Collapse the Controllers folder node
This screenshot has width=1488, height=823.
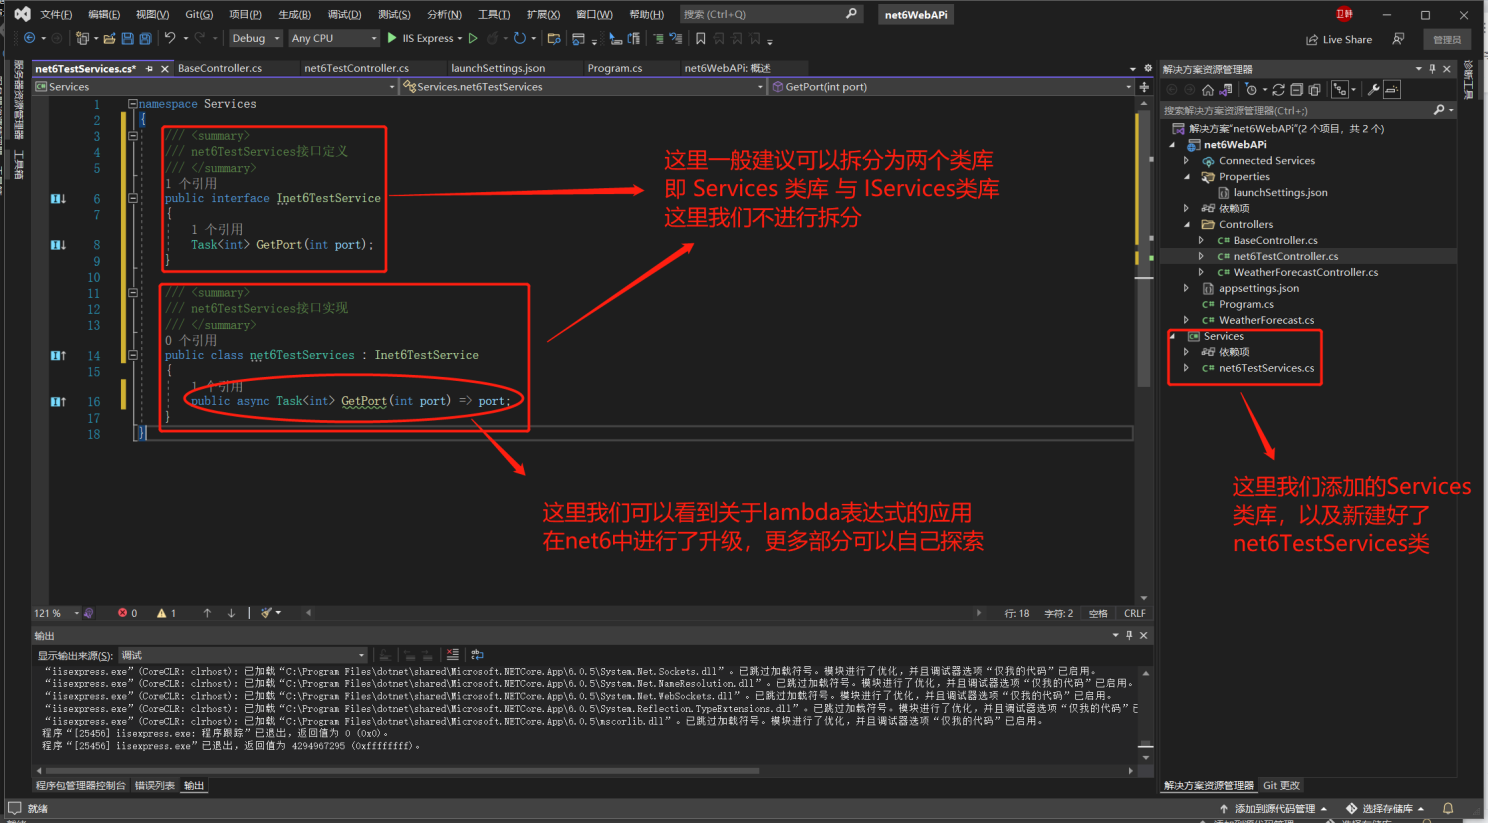[1187, 224]
